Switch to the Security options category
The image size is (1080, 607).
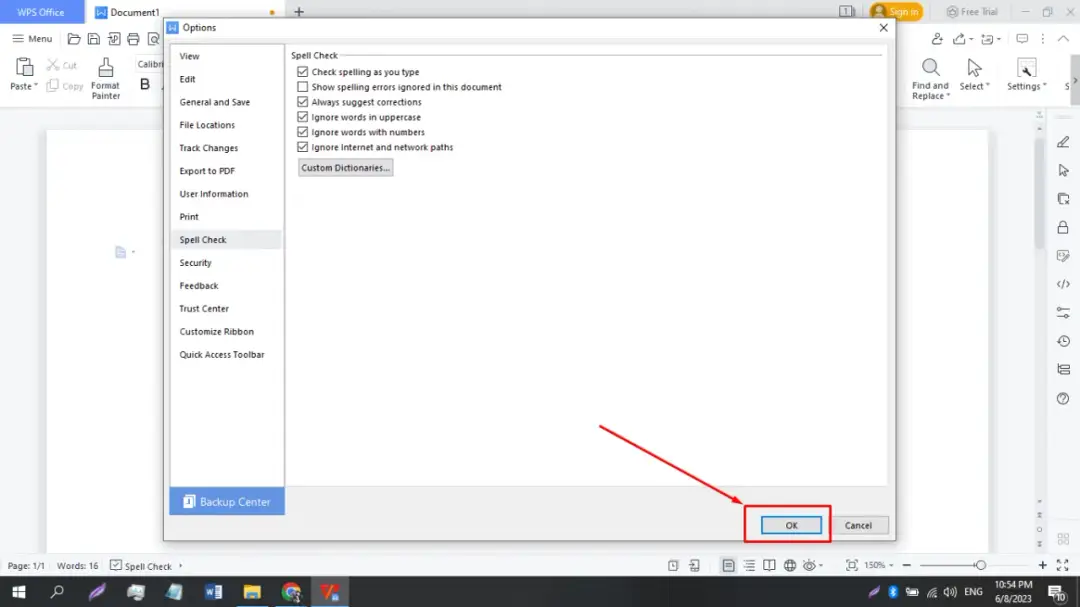[x=196, y=263]
